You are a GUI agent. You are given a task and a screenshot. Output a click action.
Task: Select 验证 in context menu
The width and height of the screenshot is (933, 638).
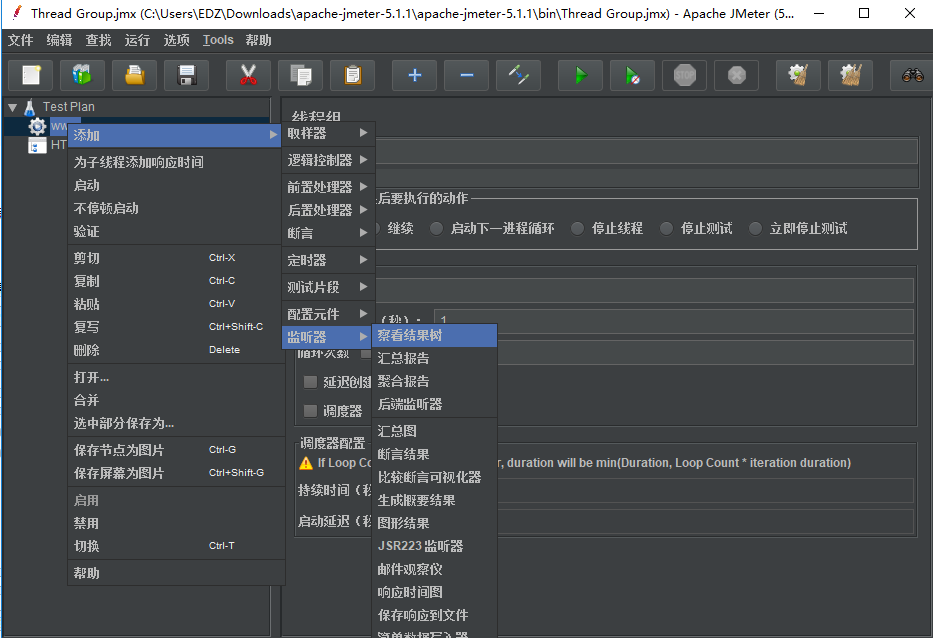point(176,232)
